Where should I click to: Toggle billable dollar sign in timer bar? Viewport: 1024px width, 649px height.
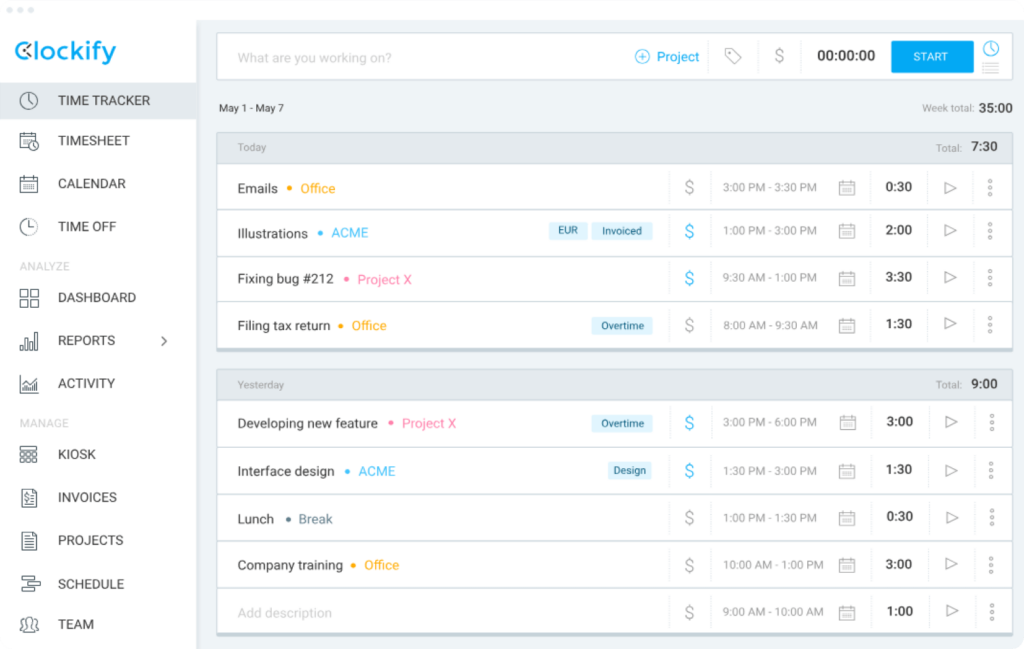779,56
